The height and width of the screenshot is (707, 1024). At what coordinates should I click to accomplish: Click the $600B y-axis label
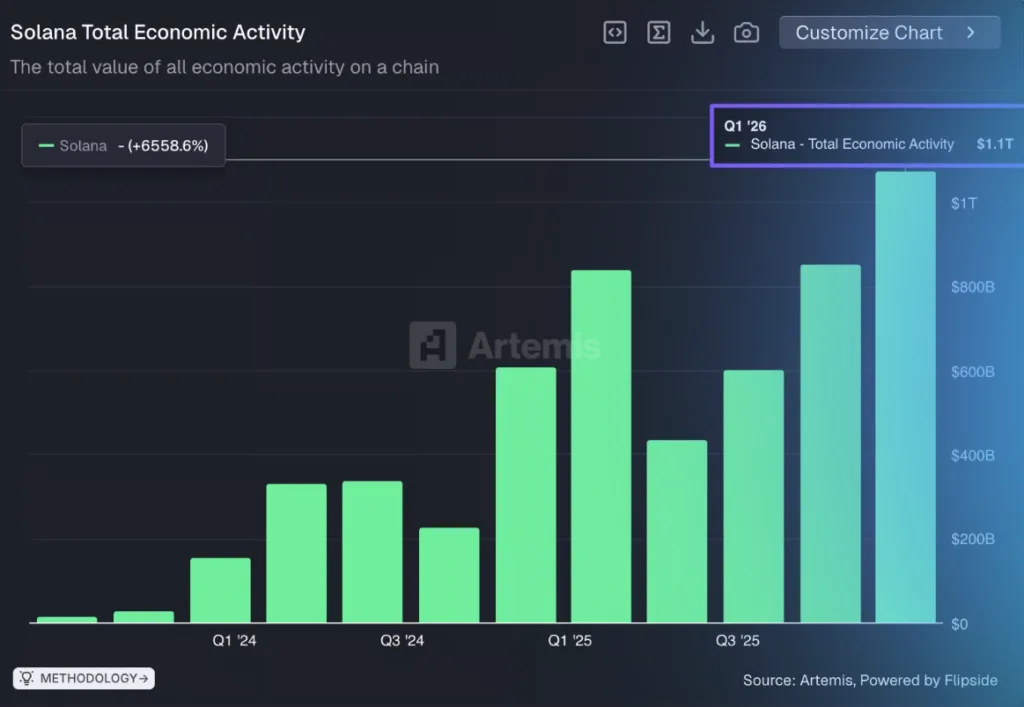(973, 371)
